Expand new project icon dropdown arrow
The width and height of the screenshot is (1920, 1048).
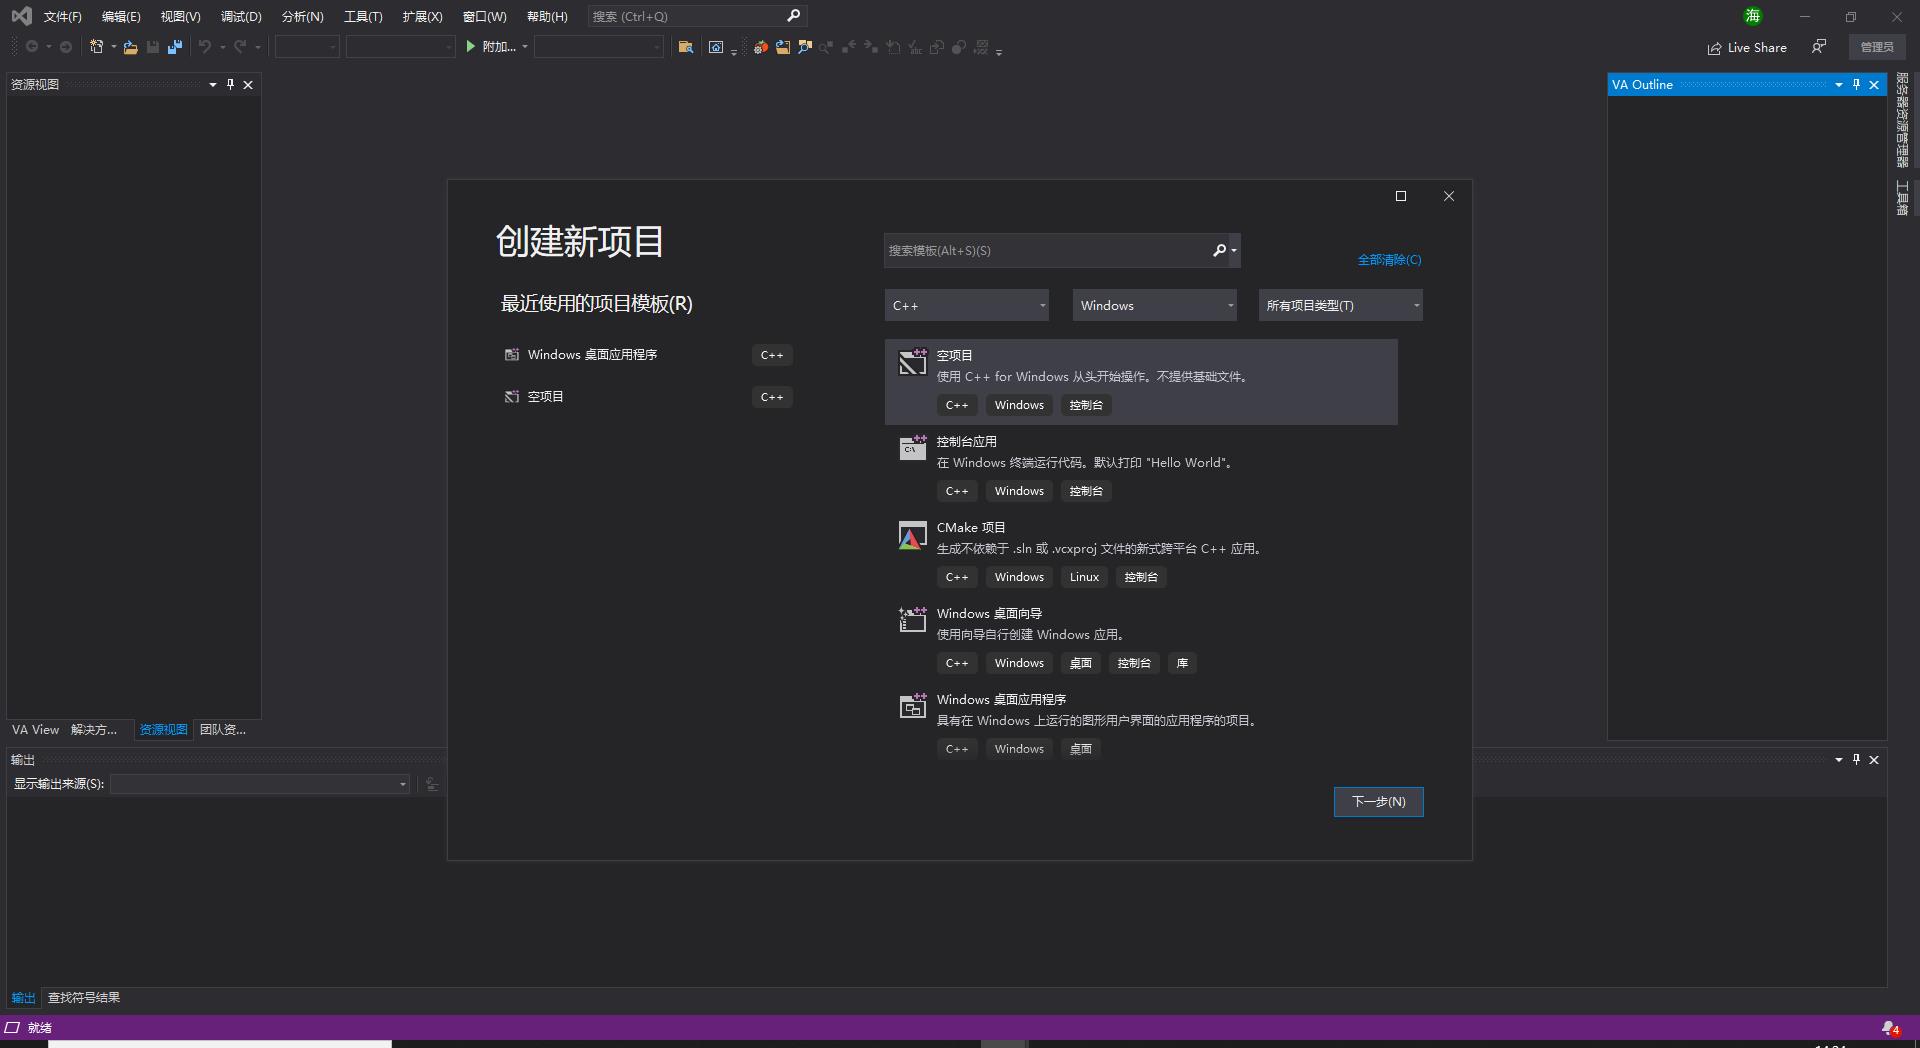click(113, 47)
